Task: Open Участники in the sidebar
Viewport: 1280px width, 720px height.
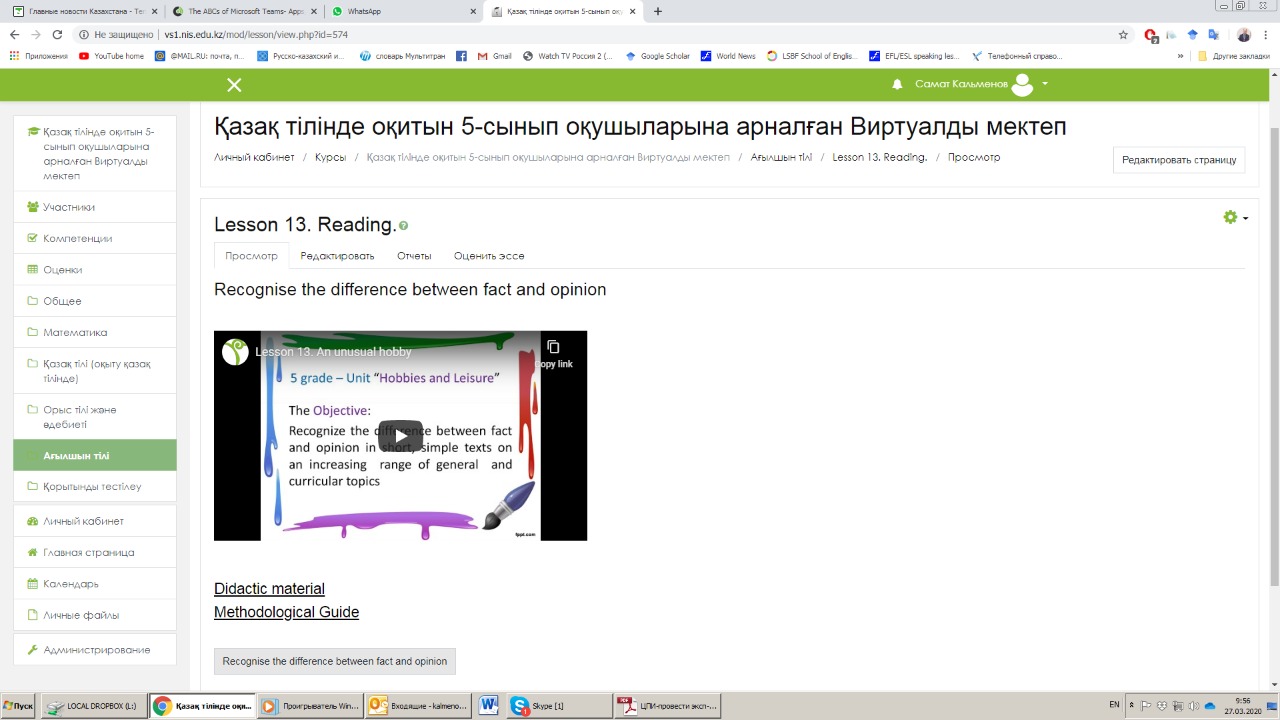Action: (x=69, y=207)
